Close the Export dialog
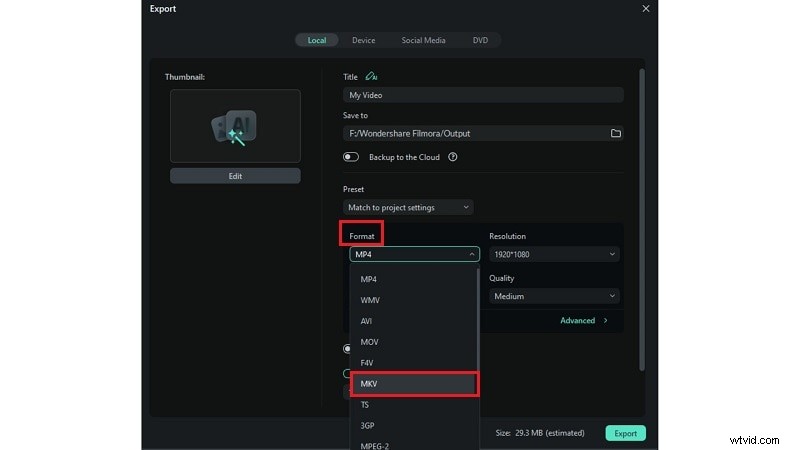Image resolution: width=800 pixels, height=450 pixels. coord(645,9)
